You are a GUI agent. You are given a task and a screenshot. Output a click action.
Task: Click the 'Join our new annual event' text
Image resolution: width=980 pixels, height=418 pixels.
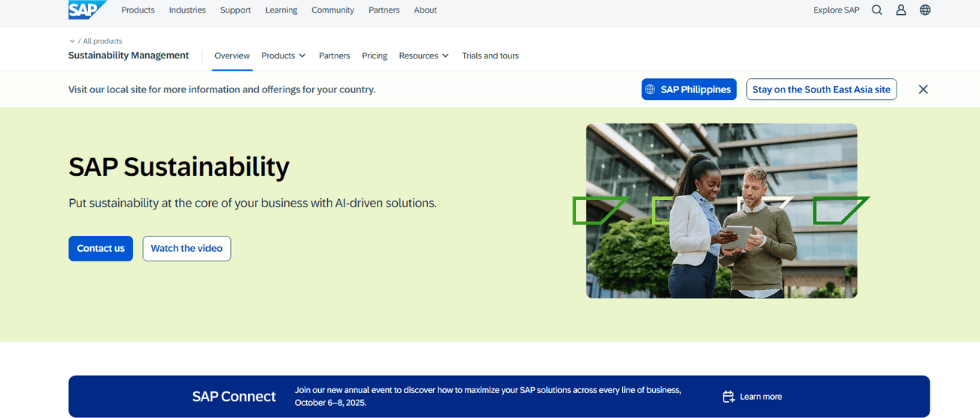tap(488, 397)
